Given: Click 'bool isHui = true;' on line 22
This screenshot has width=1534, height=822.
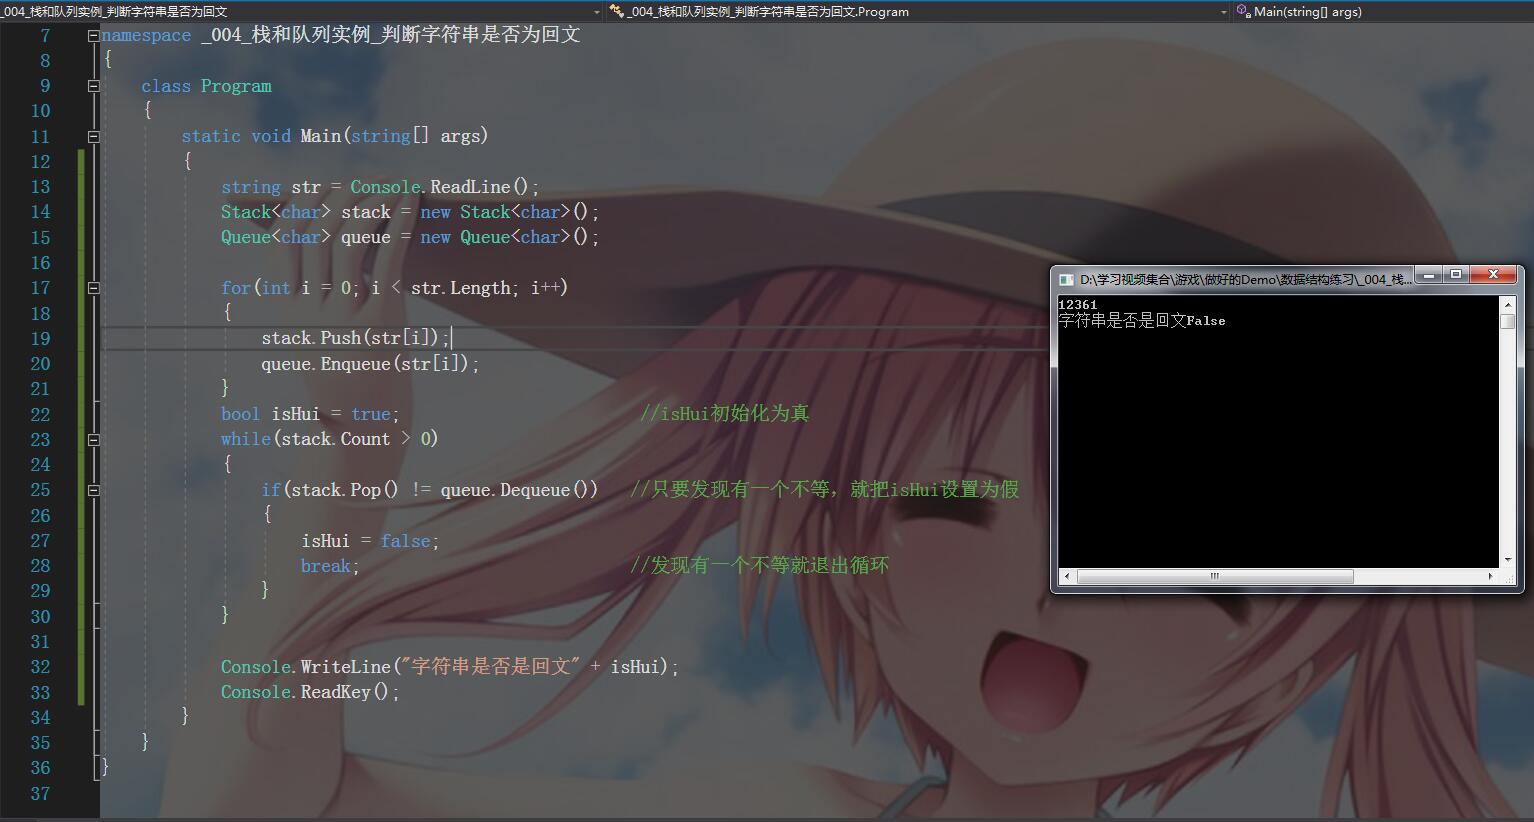Looking at the screenshot, I should 310,414.
